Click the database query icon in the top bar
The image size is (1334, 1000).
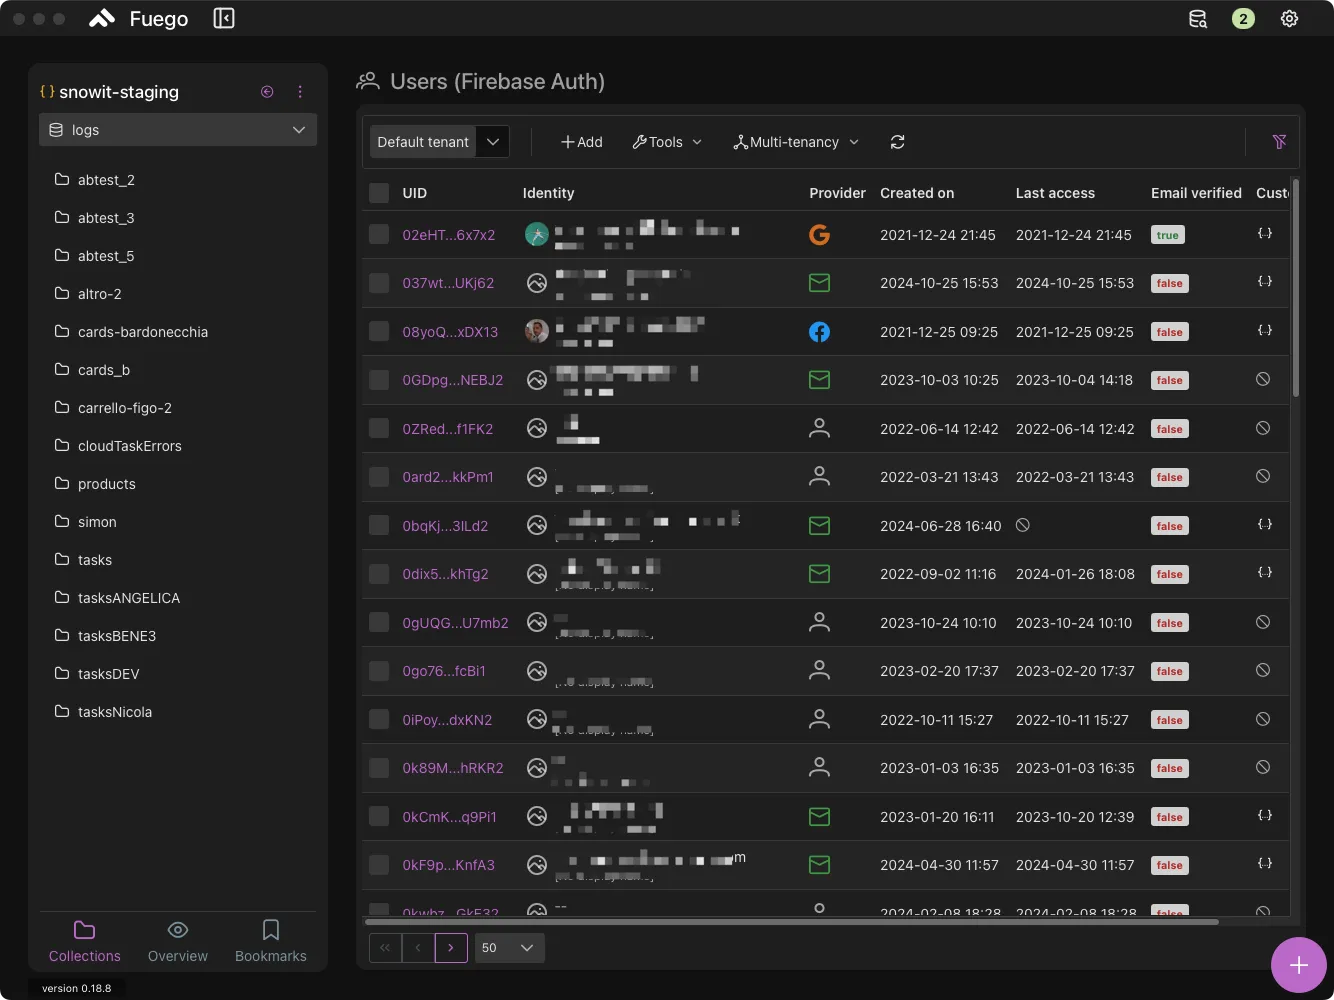point(1197,18)
